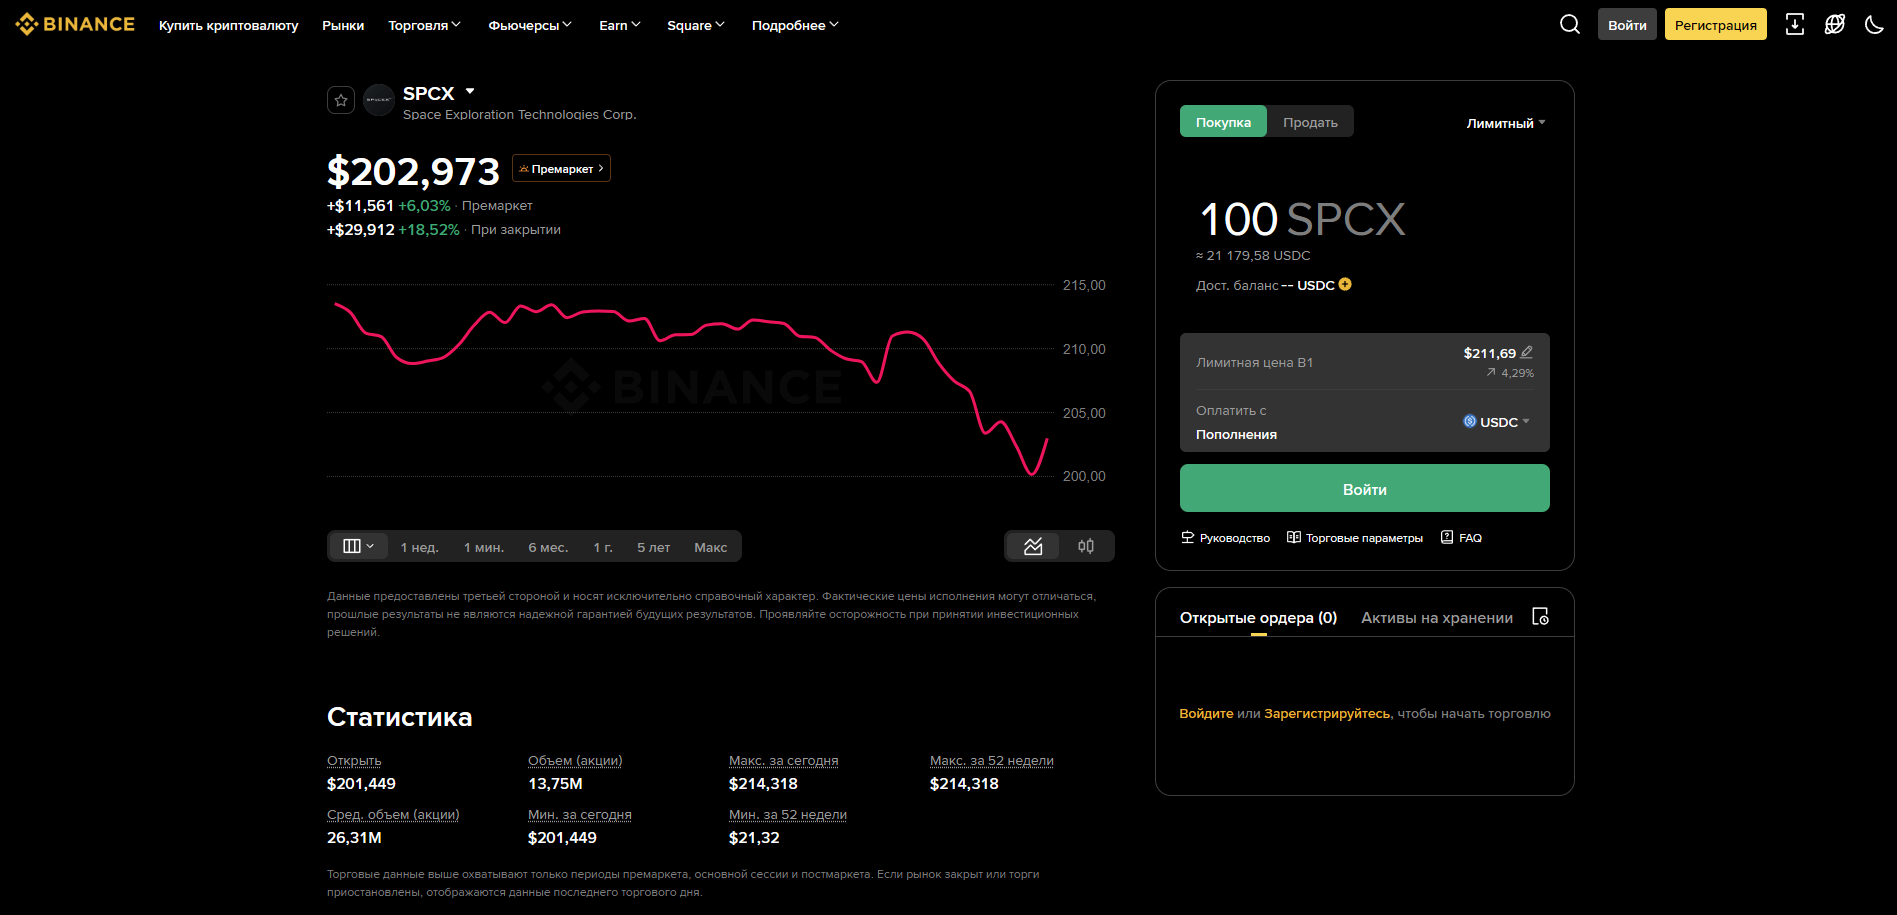Open the search magnifier icon
Screen dimensions: 1897x915
(1570, 24)
